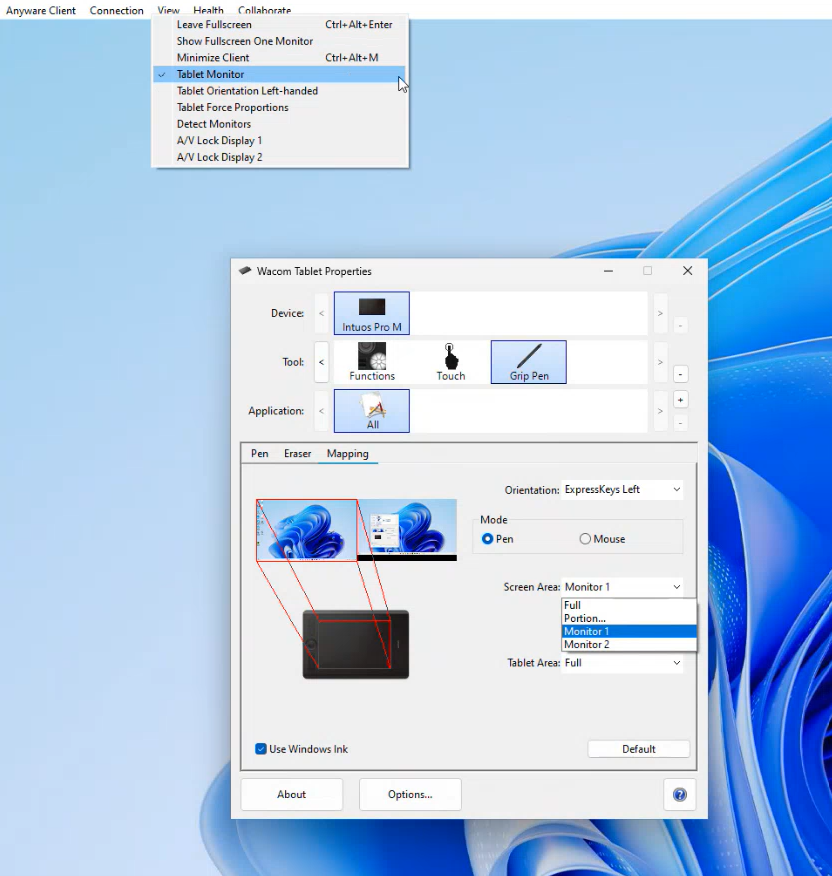The height and width of the screenshot is (876, 832).
Task: Minimize the Wacom Tablet Properties window
Action: tap(608, 271)
